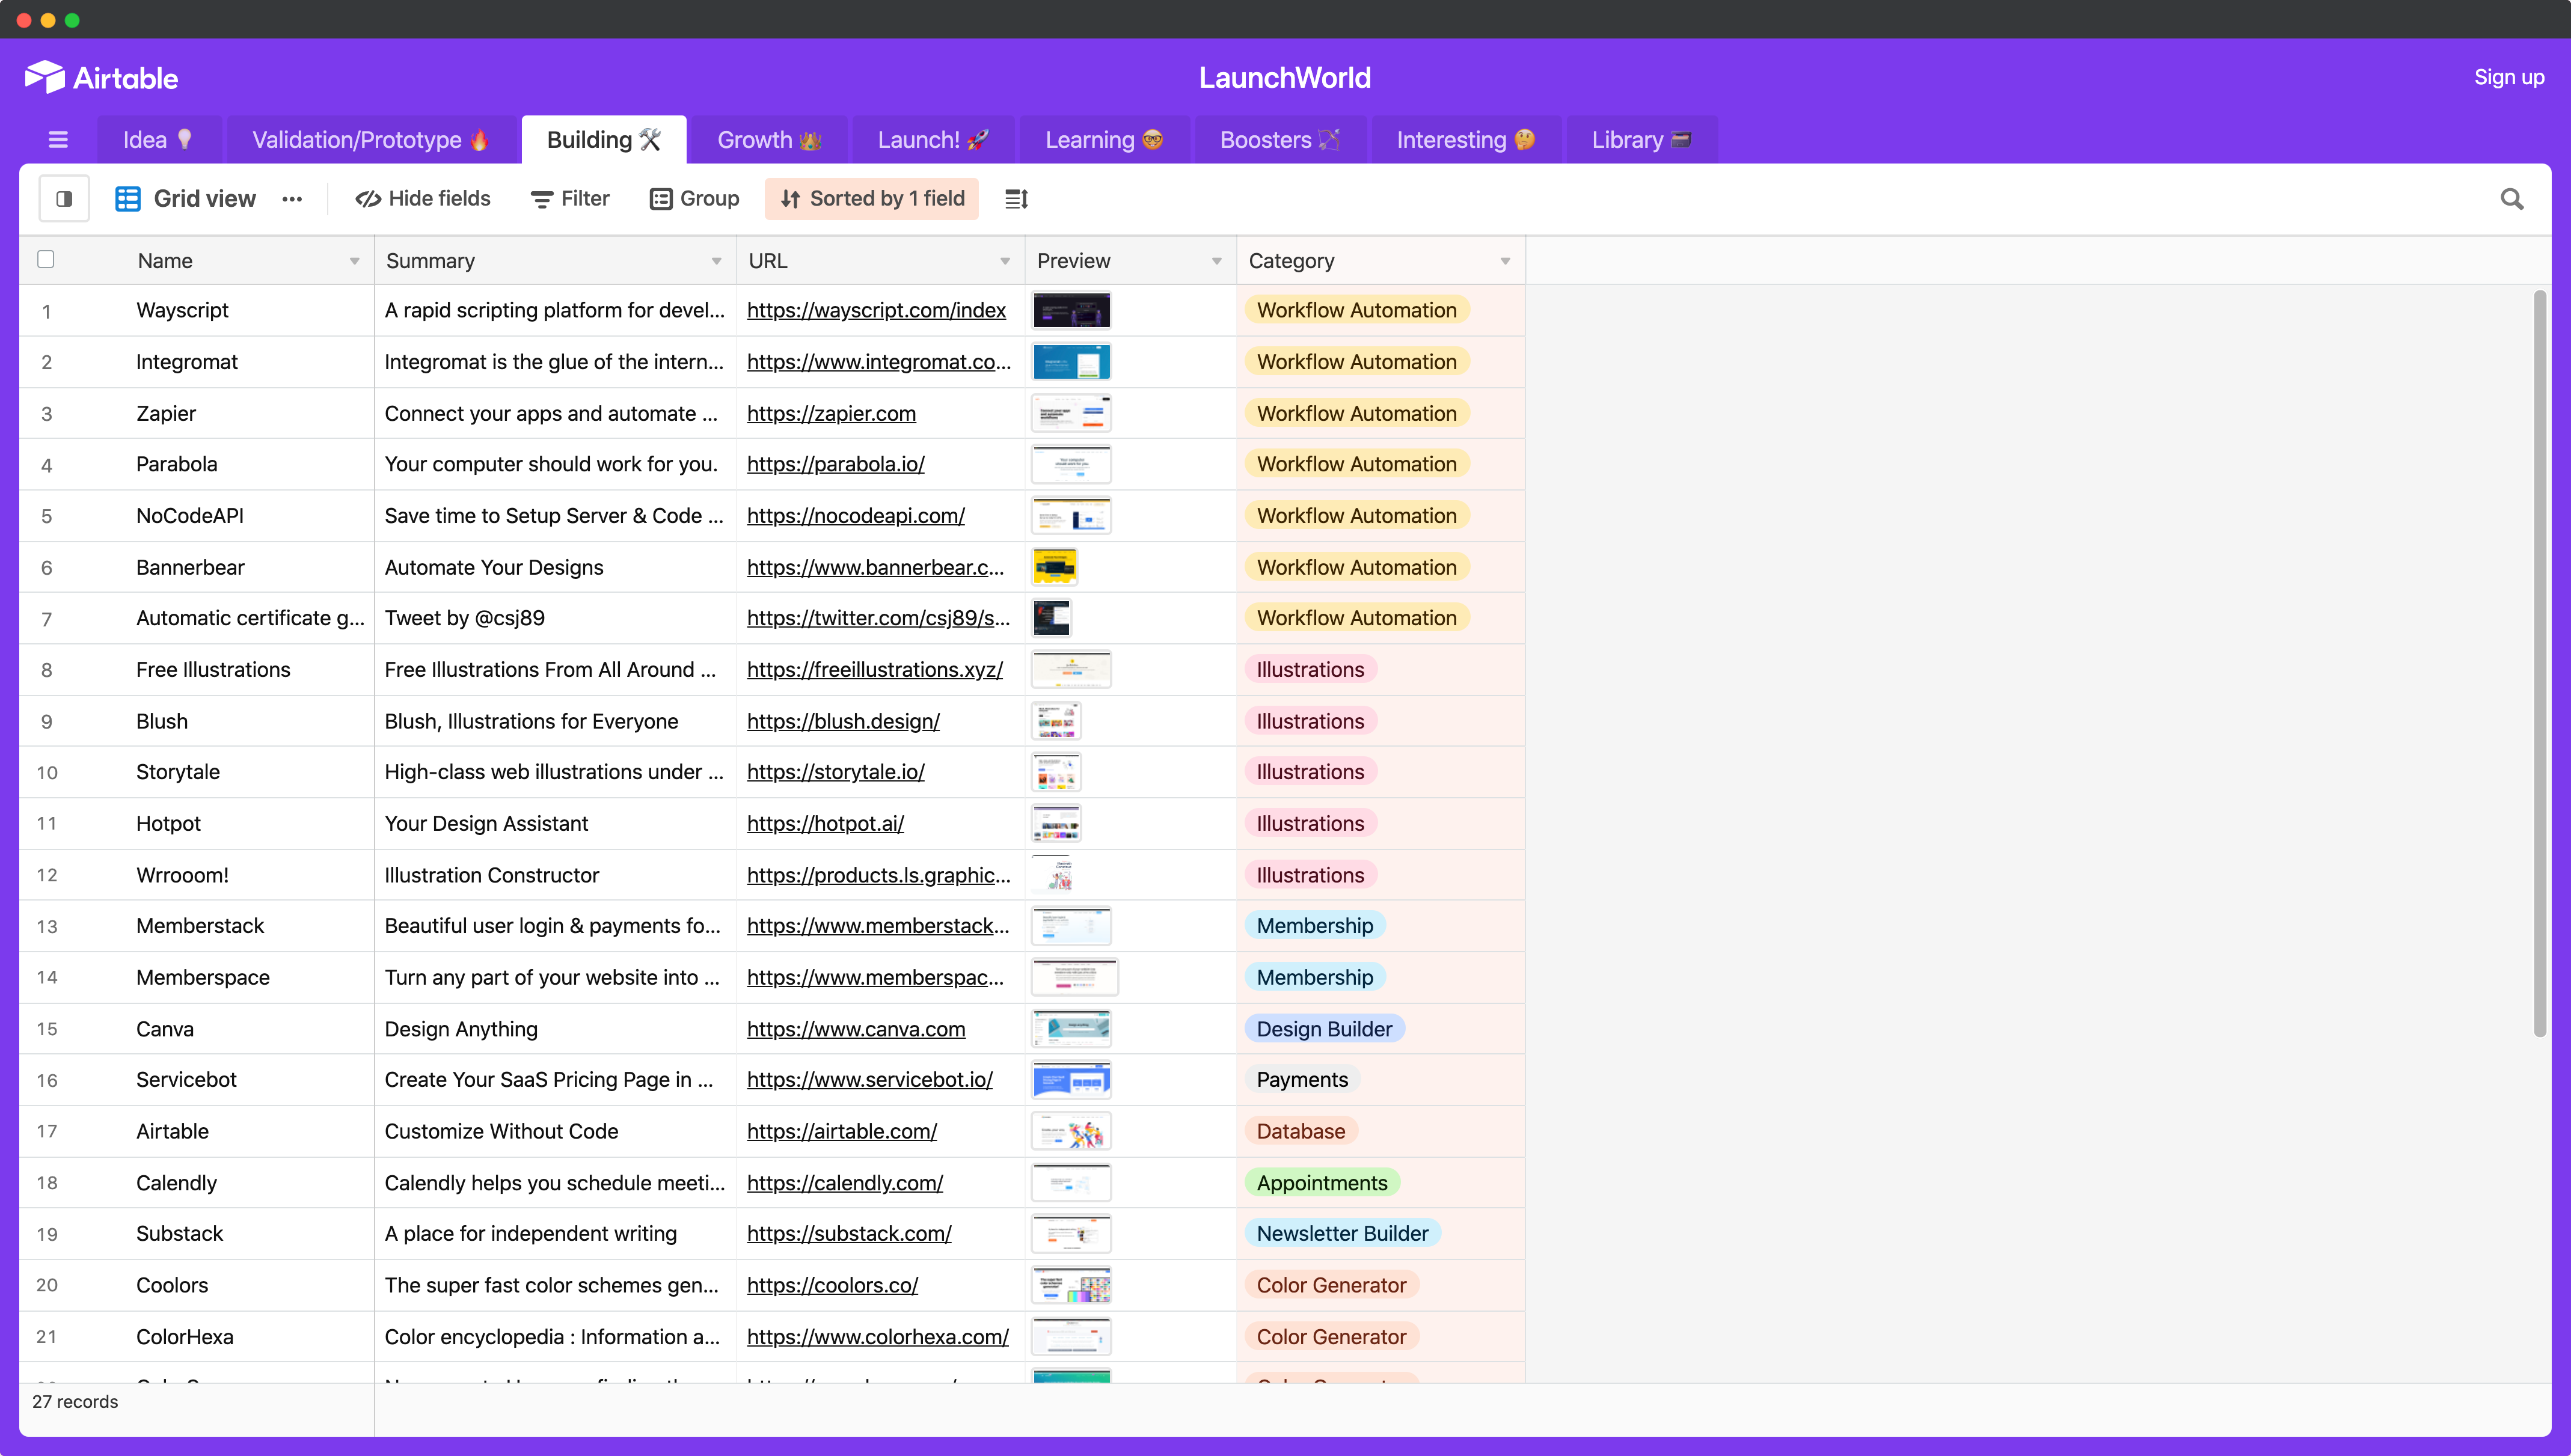Image resolution: width=2571 pixels, height=1456 pixels.
Task: Click the Wayscript preview thumbnail
Action: [1071, 311]
